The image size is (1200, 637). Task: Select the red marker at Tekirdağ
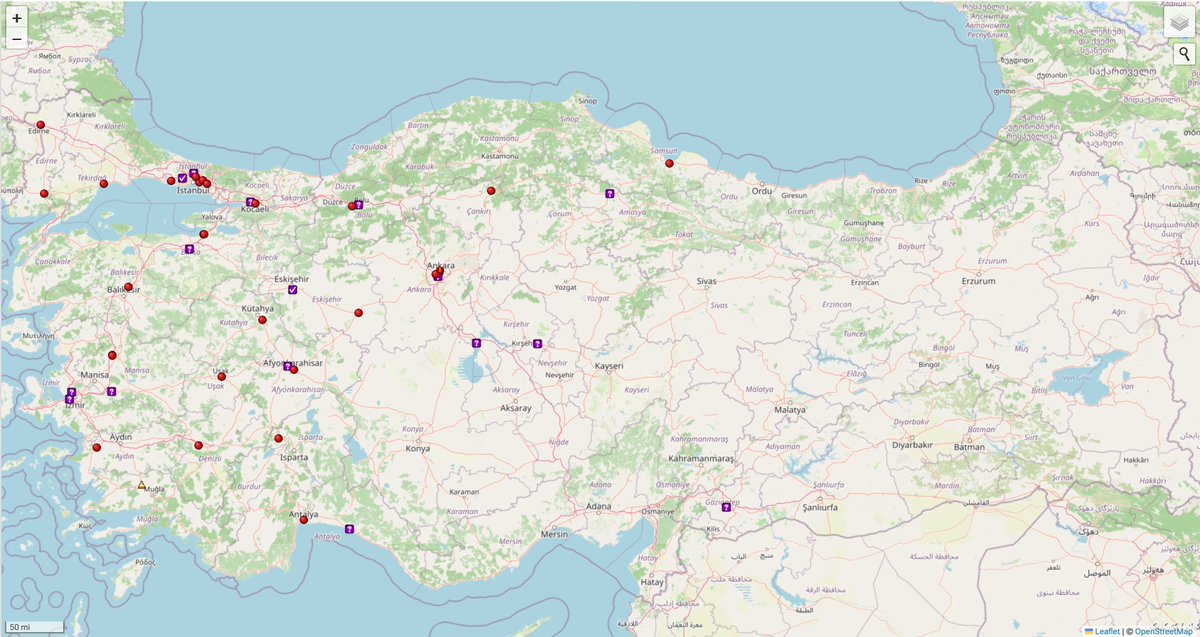point(104,184)
